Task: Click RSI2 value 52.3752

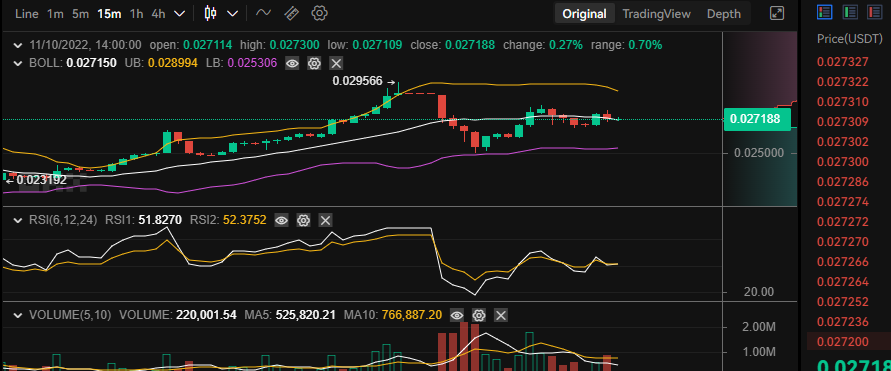Action: point(245,220)
